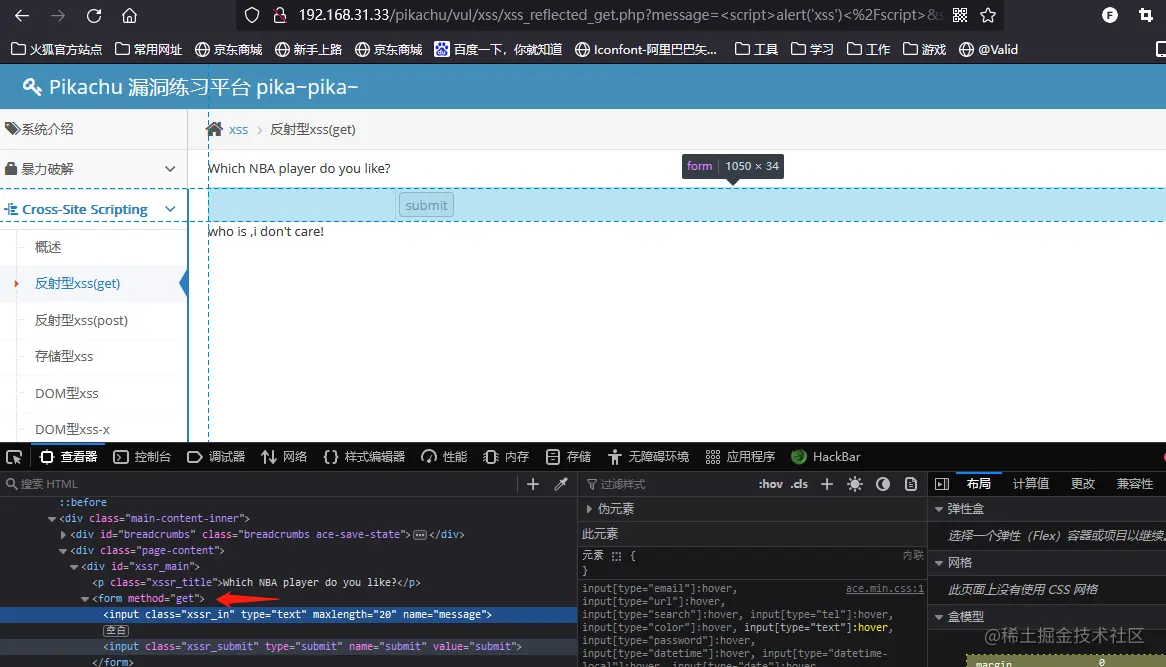This screenshot has width=1166, height=667.
Task: Expand the 伪元素 pseudo-elements section
Action: 589,509
